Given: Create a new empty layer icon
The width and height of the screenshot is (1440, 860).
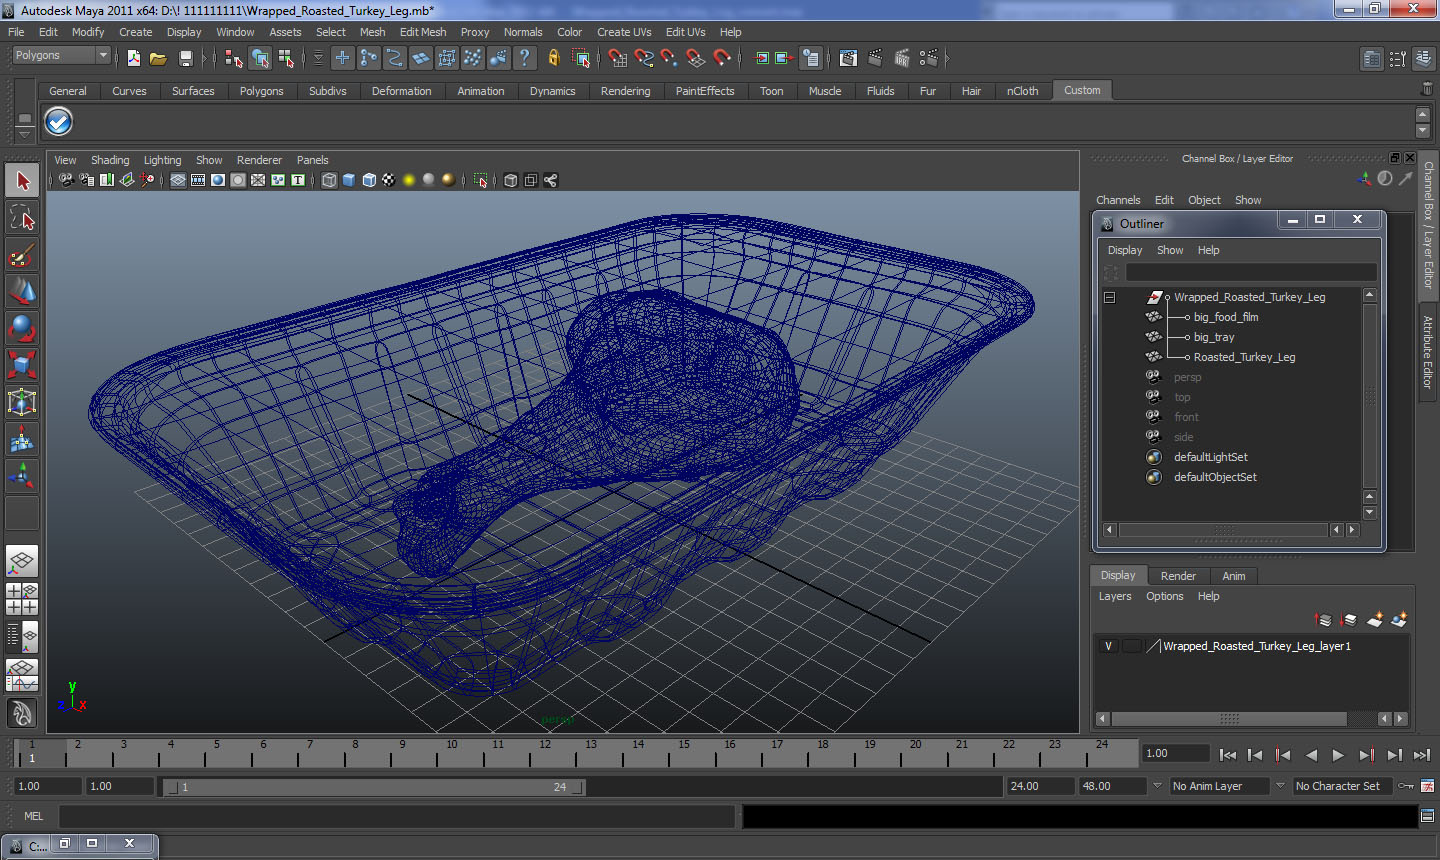Looking at the screenshot, I should [x=1375, y=620].
